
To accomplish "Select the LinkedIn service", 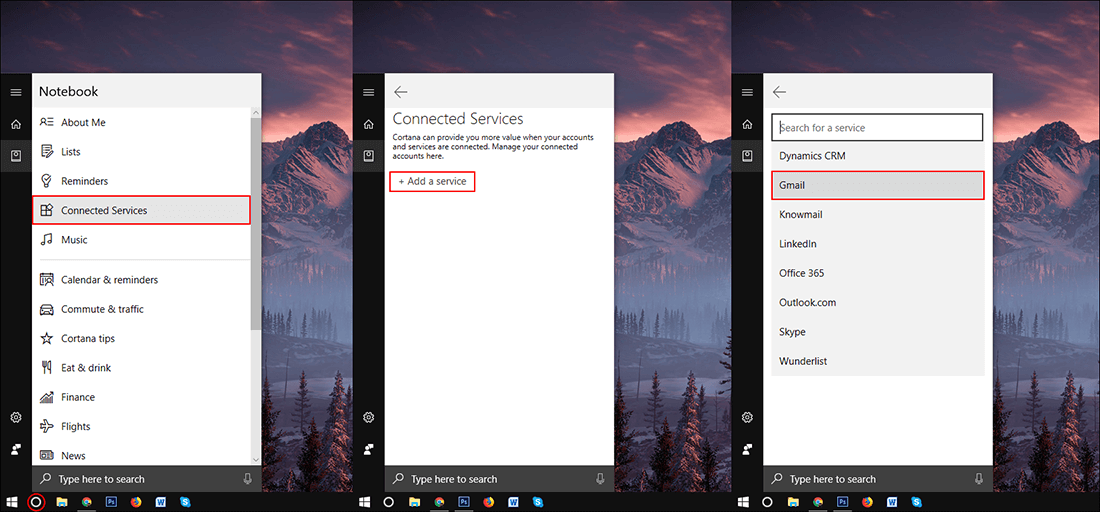I will tap(878, 244).
